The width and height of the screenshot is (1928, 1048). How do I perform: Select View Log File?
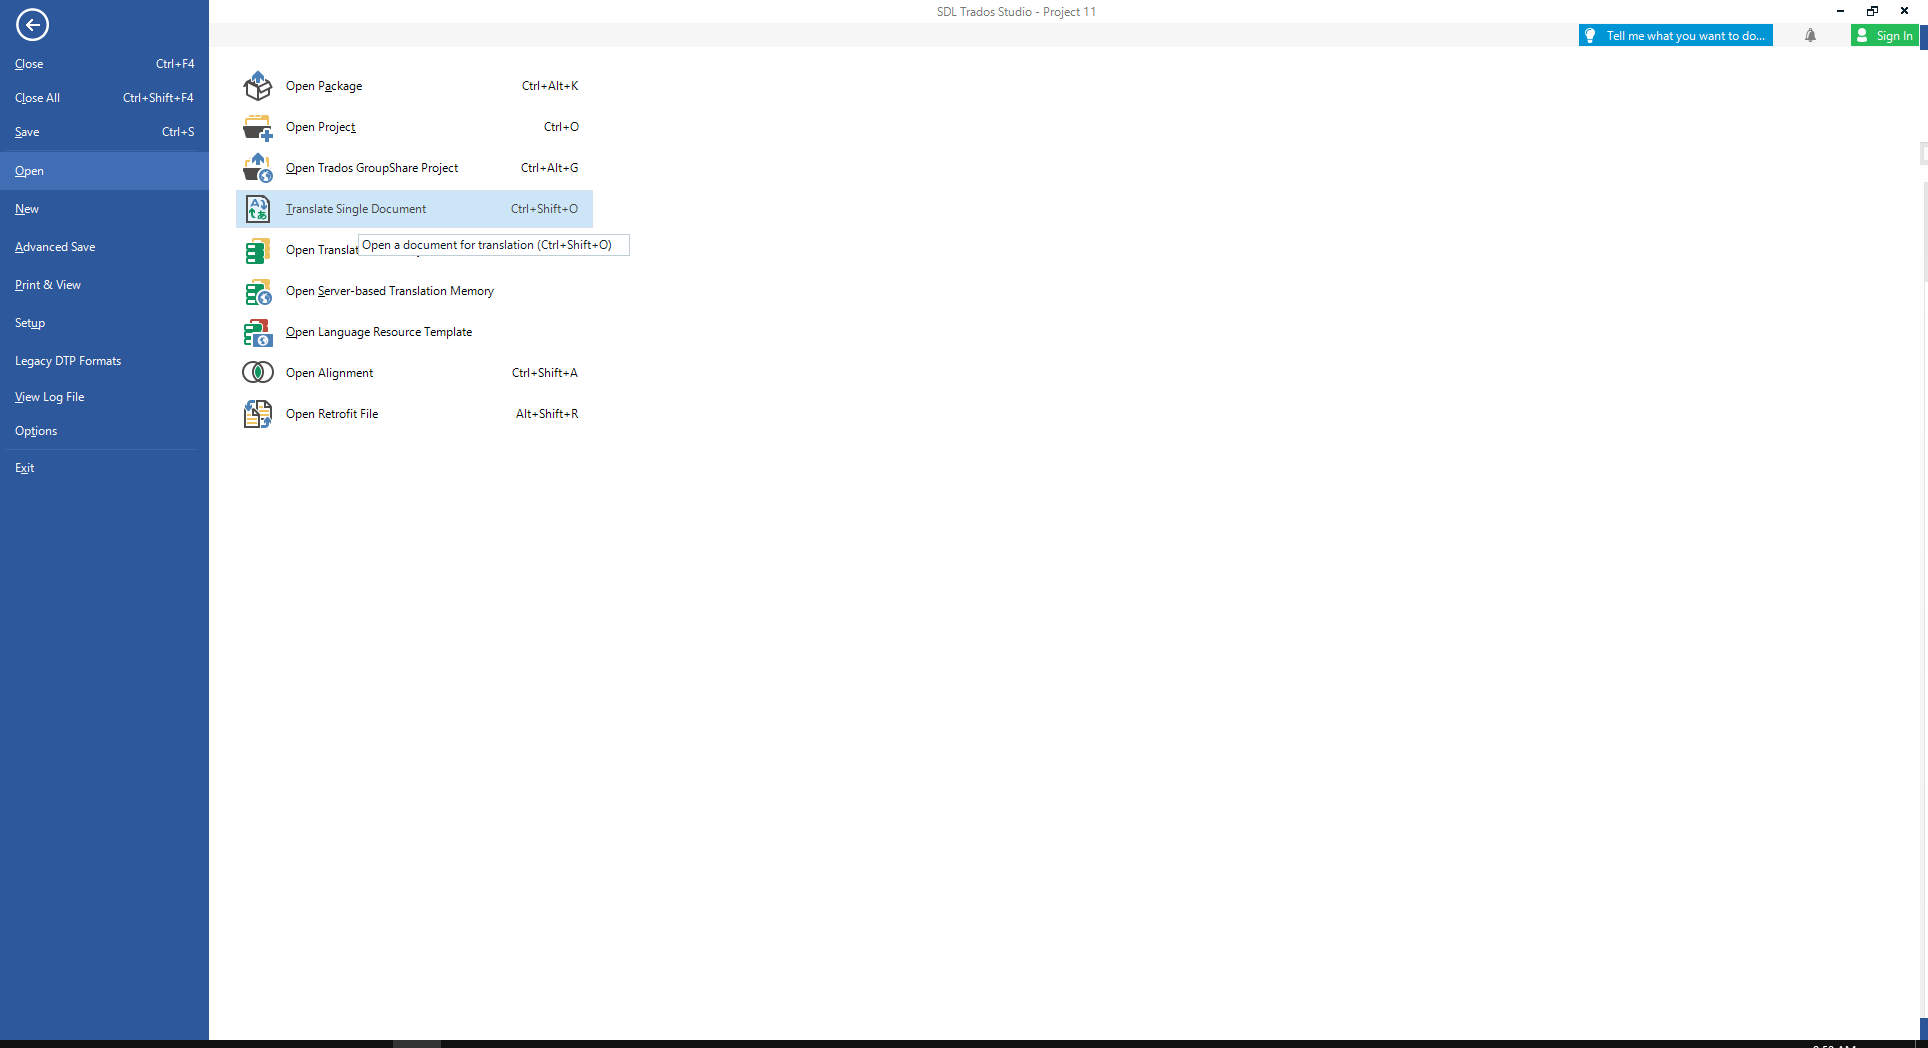(x=104, y=397)
